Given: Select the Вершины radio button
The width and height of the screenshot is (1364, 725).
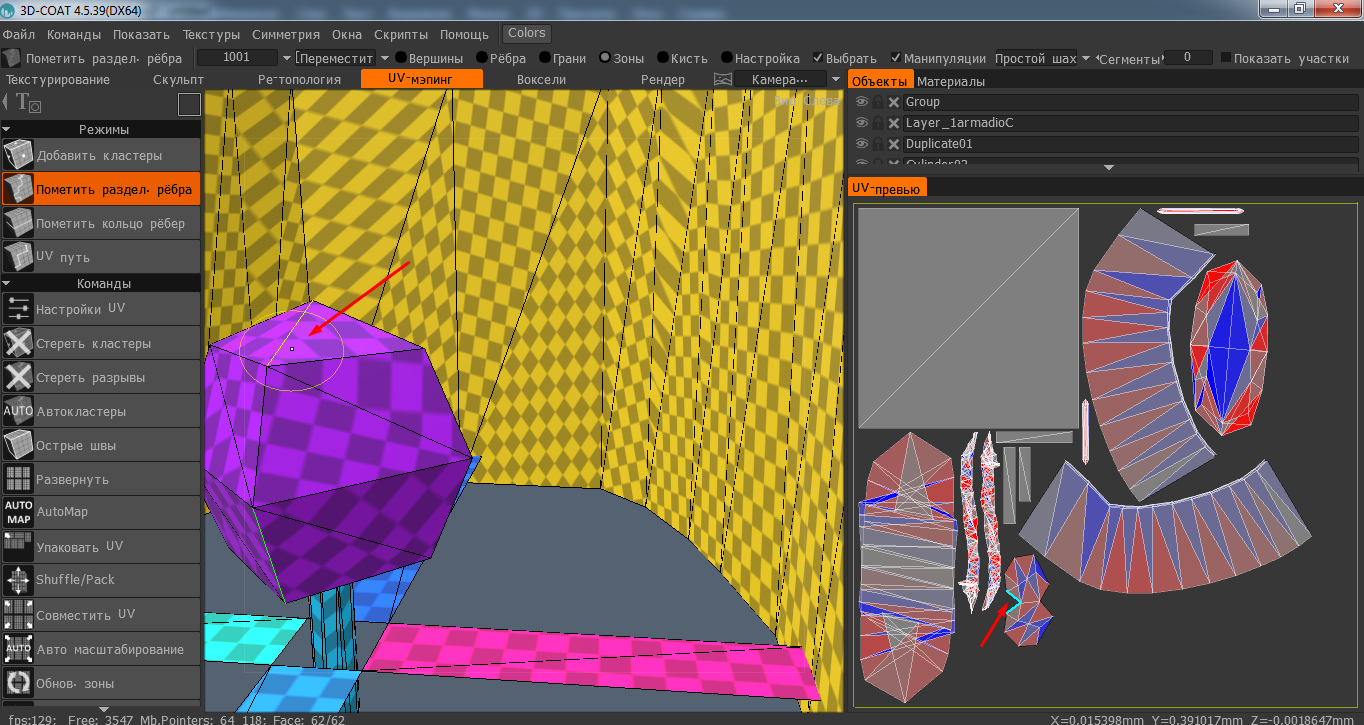Looking at the screenshot, I should point(401,58).
